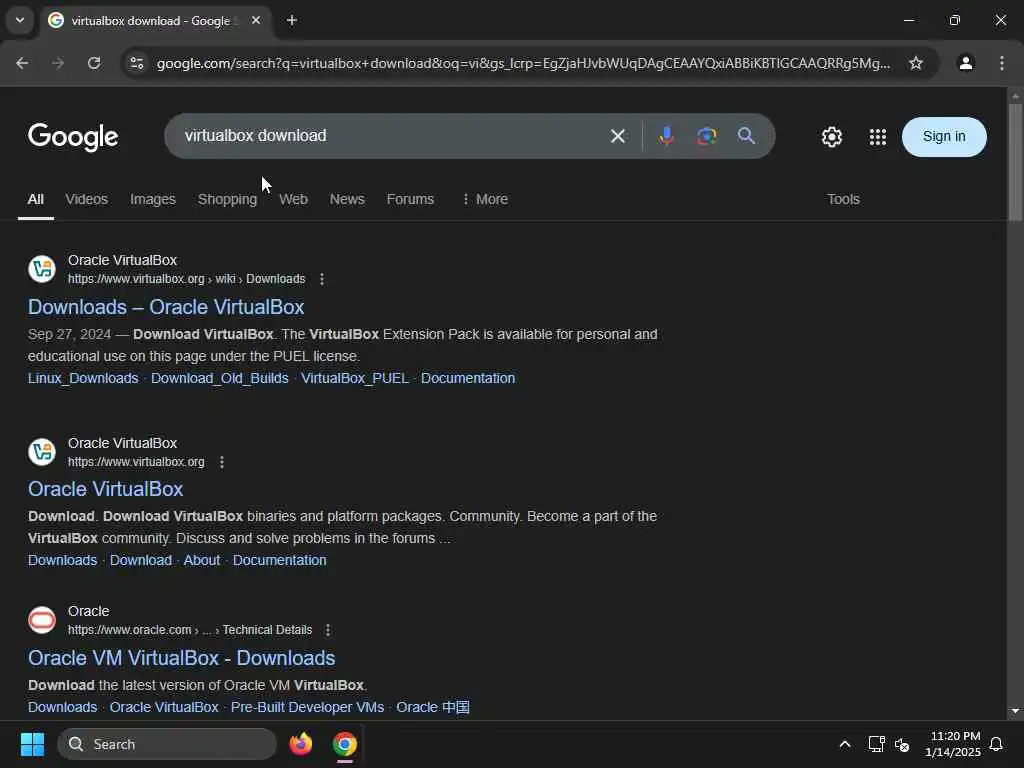The width and height of the screenshot is (1024, 768).
Task: Open the VirtualBox_PUEL sitelink
Action: tap(355, 378)
